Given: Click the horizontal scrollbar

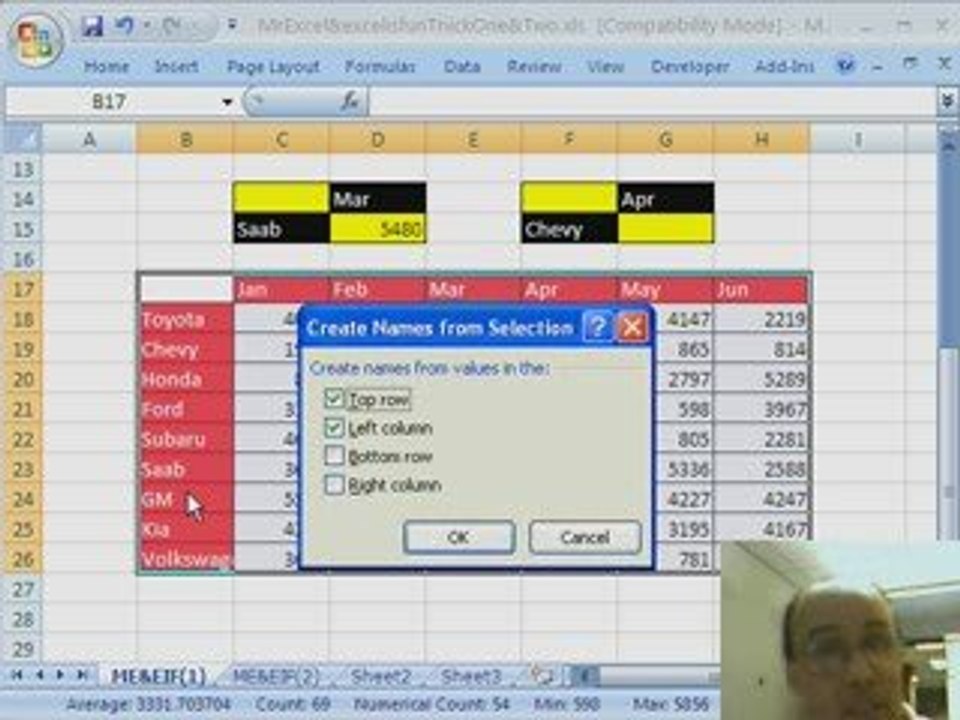Looking at the screenshot, I should click(655, 676).
